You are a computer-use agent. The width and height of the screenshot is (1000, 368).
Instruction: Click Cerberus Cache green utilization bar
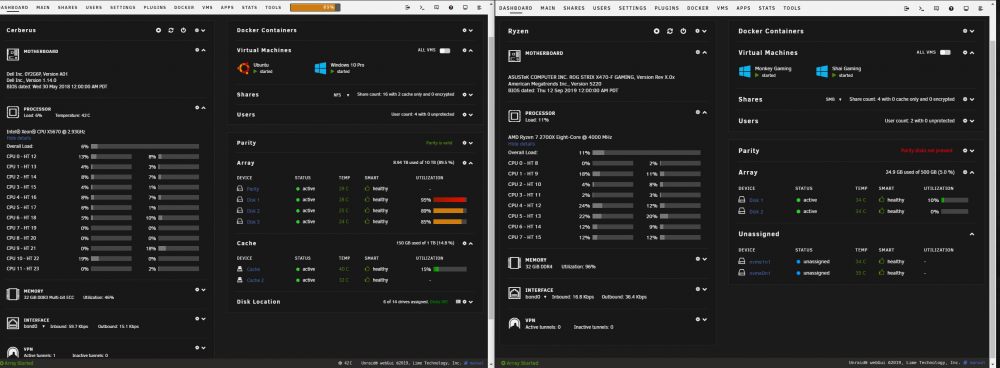(x=450, y=269)
